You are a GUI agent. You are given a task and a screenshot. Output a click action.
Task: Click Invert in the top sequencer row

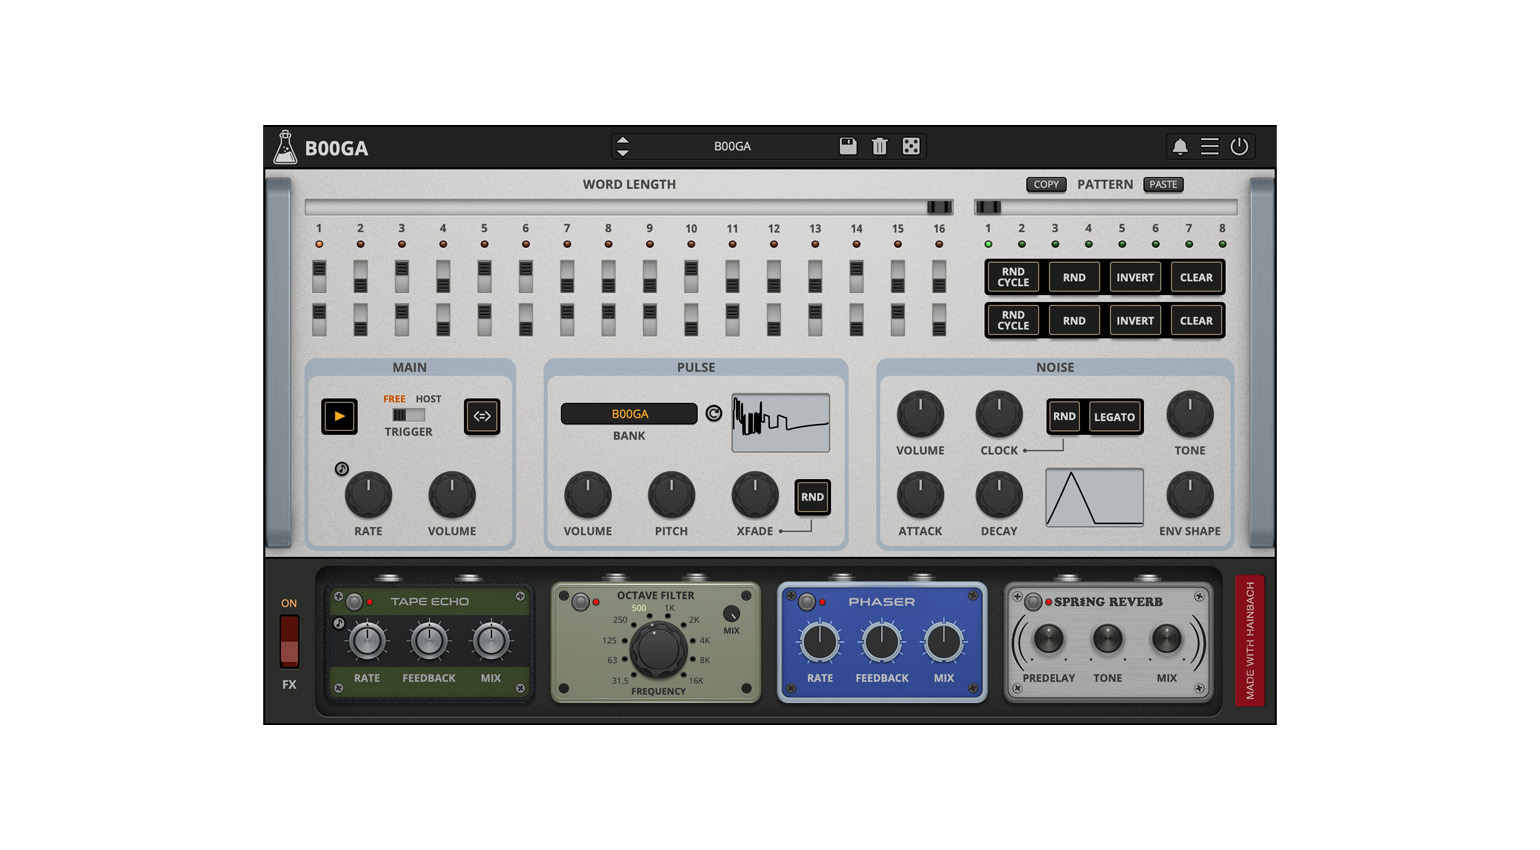pos(1135,278)
